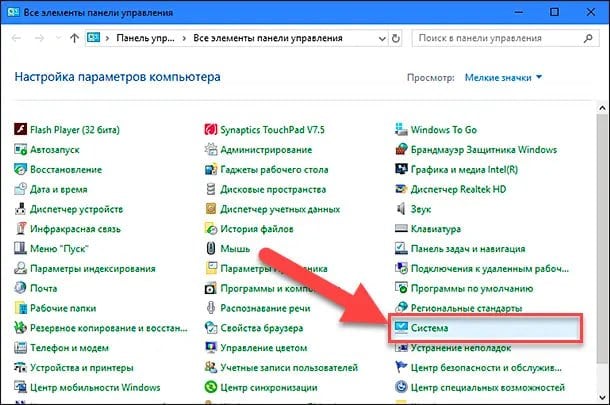The width and height of the screenshot is (610, 405).
Task: Click the control panel icon in address bar
Action: (93, 38)
